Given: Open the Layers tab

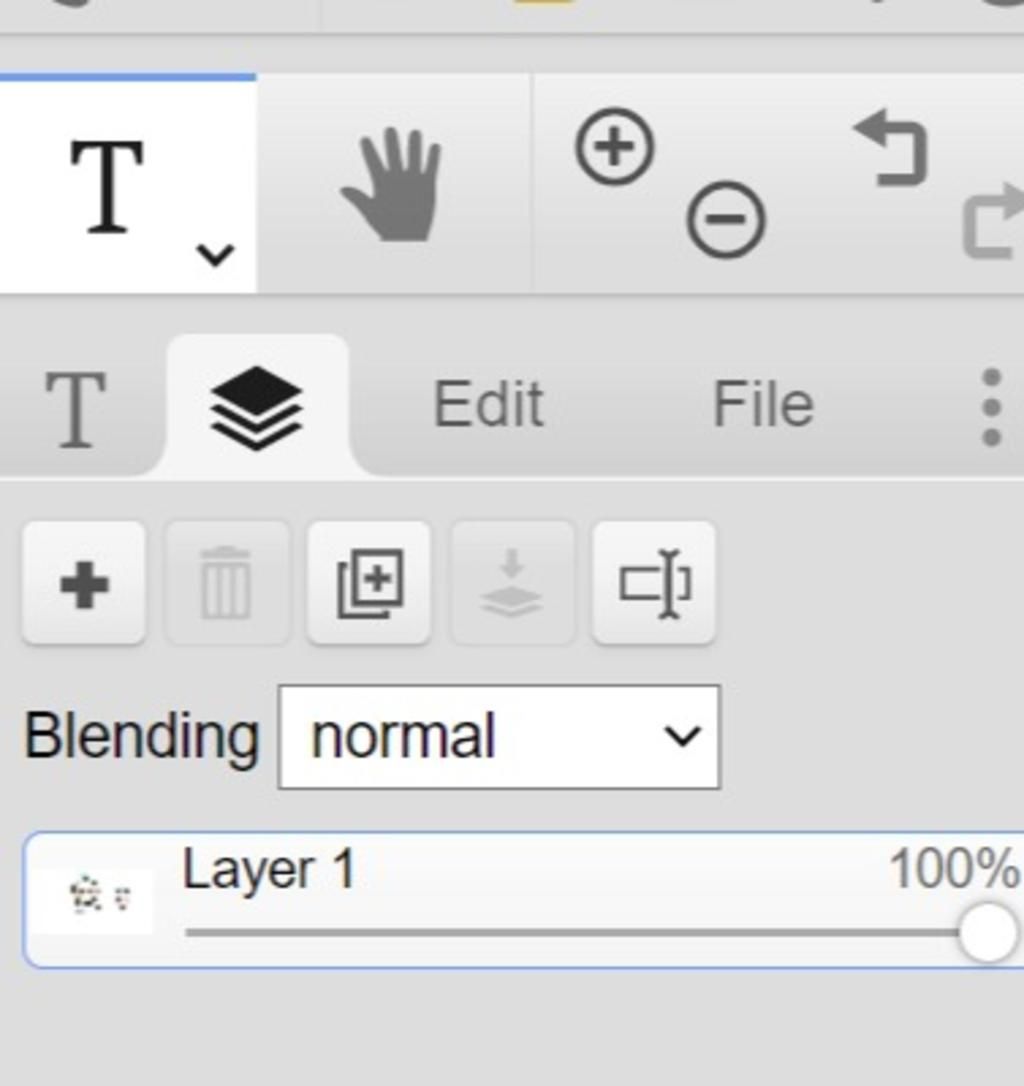Looking at the screenshot, I should click(257, 407).
